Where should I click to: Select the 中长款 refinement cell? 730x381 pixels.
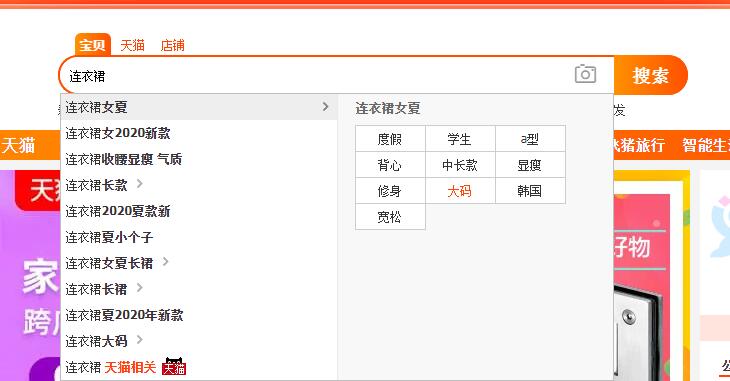(x=460, y=165)
